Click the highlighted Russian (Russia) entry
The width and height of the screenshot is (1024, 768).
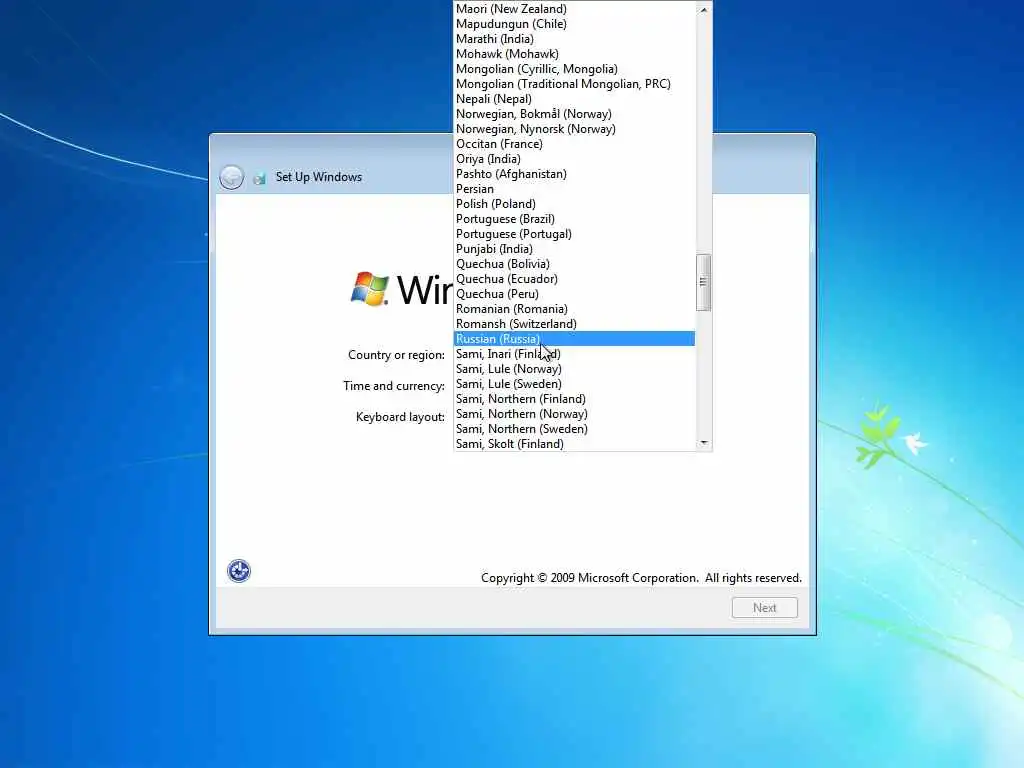(x=574, y=339)
